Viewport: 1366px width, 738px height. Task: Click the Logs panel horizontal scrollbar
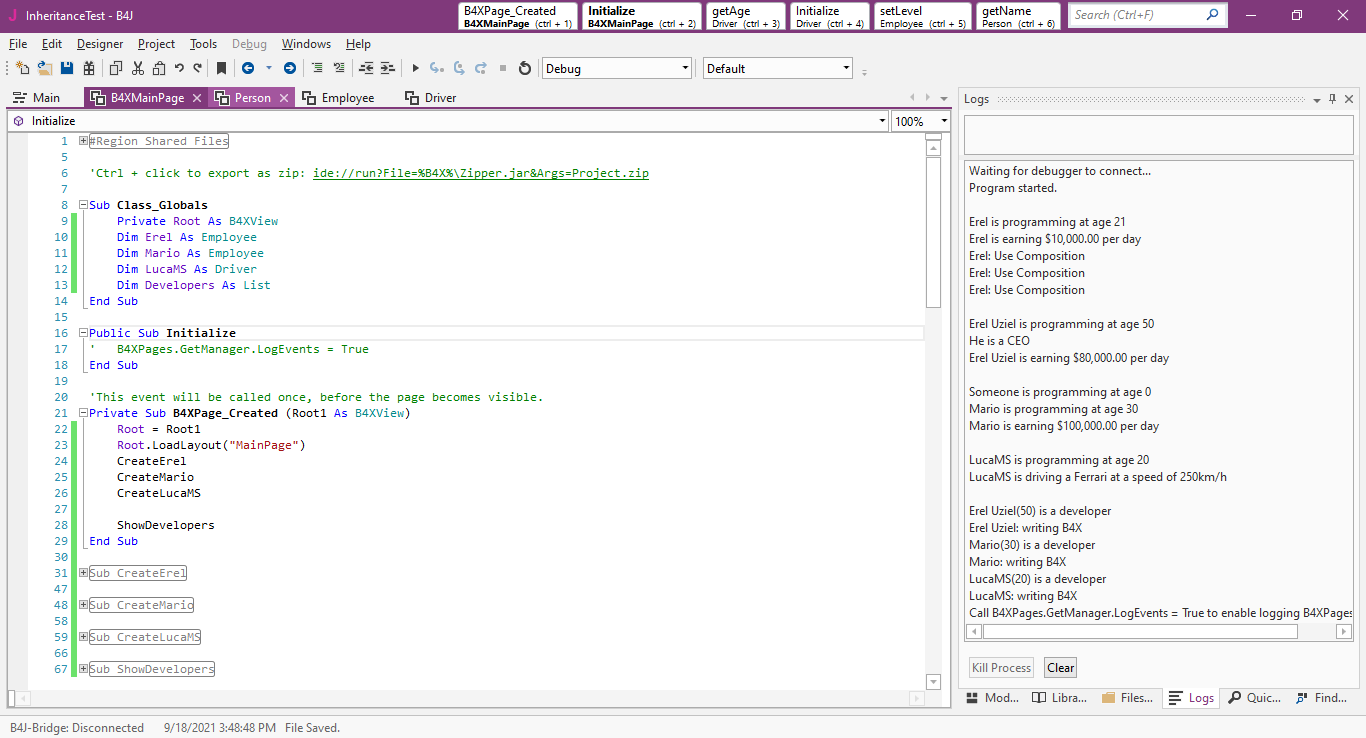(x=1139, y=632)
